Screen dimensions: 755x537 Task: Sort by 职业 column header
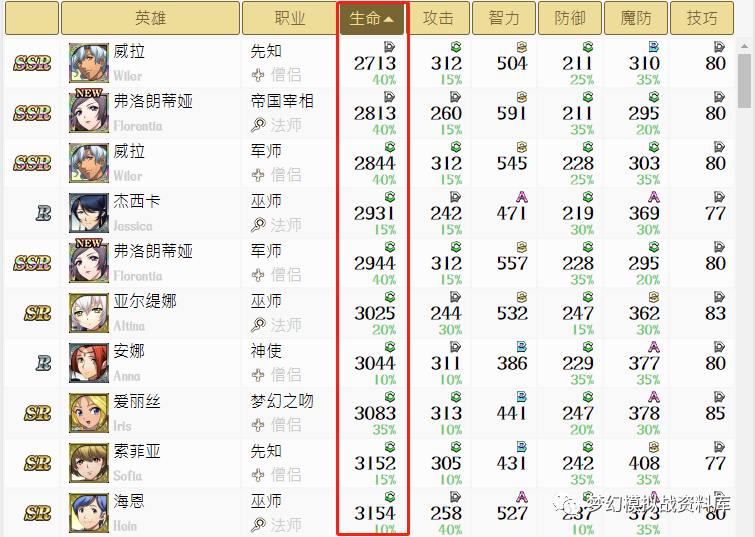289,18
